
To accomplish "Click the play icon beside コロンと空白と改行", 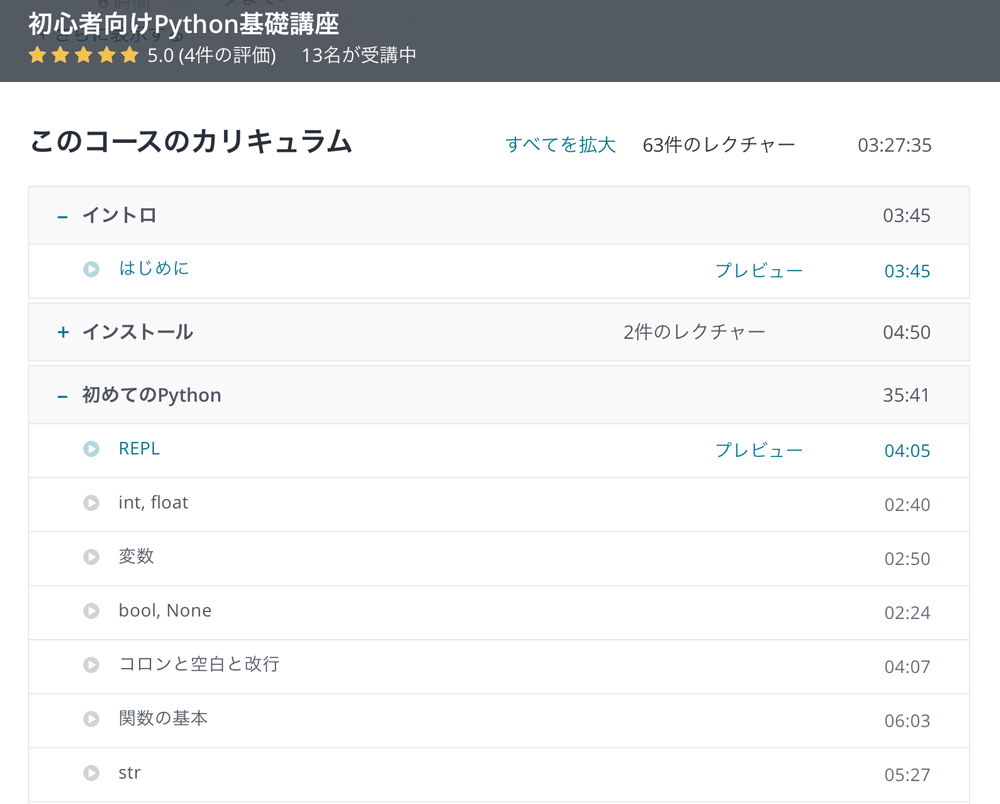I will (x=91, y=665).
